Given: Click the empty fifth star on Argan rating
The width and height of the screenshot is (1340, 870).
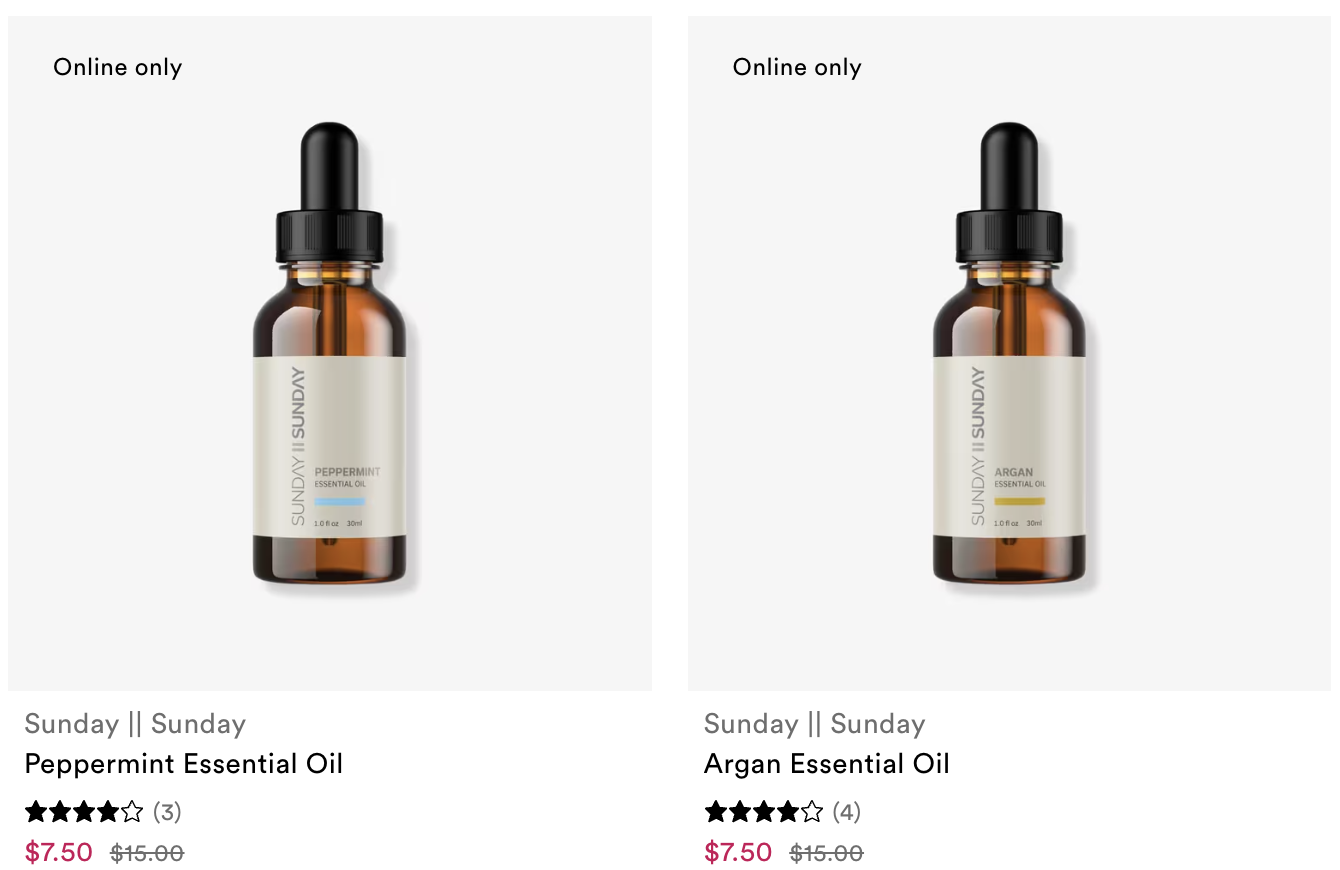Looking at the screenshot, I should point(813,811).
